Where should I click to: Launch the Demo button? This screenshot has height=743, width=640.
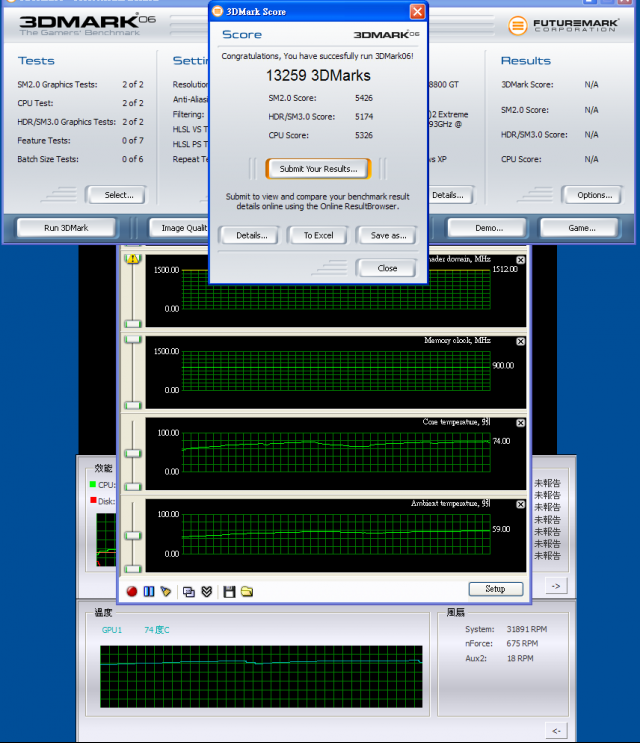coord(489,228)
